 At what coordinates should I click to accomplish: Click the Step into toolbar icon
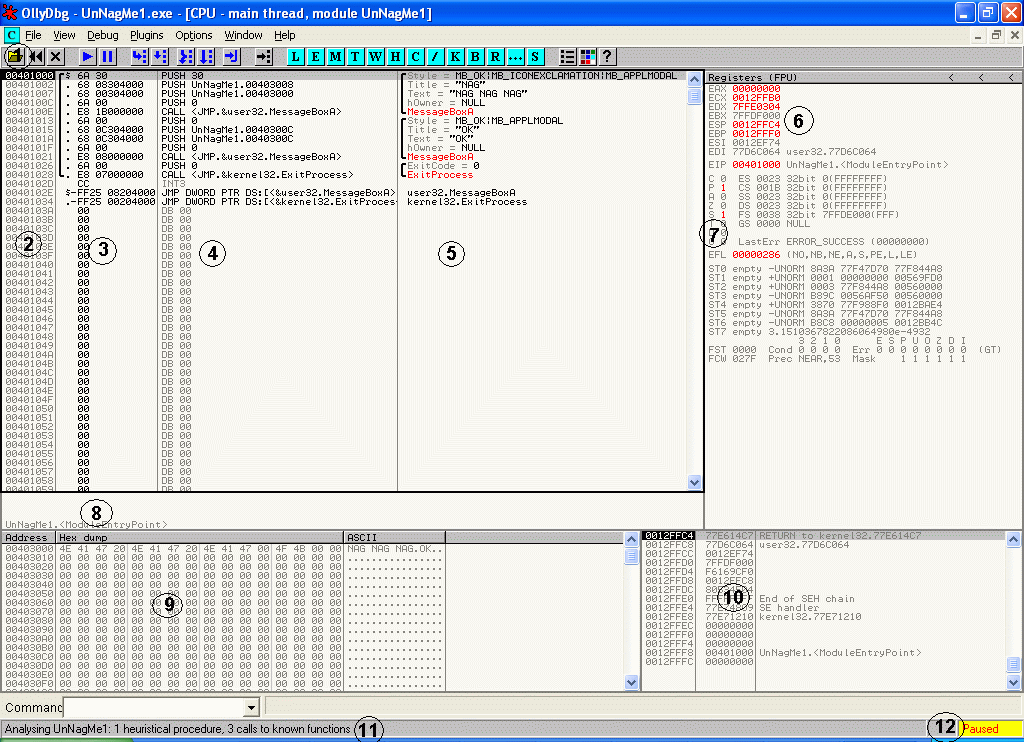139,57
